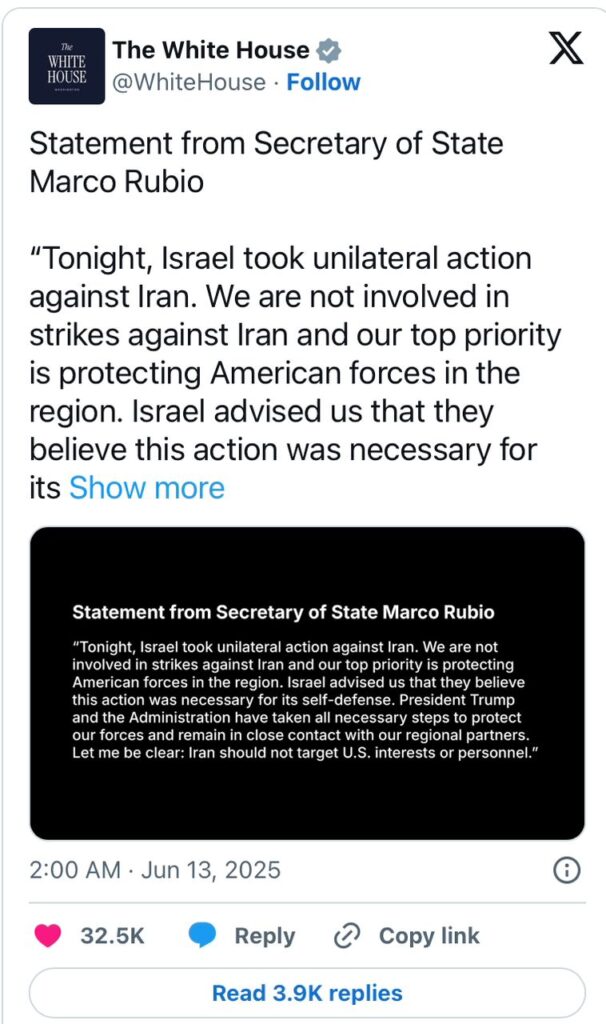Open The White House display name
This screenshot has width=606, height=1024.
pyautogui.click(x=211, y=50)
